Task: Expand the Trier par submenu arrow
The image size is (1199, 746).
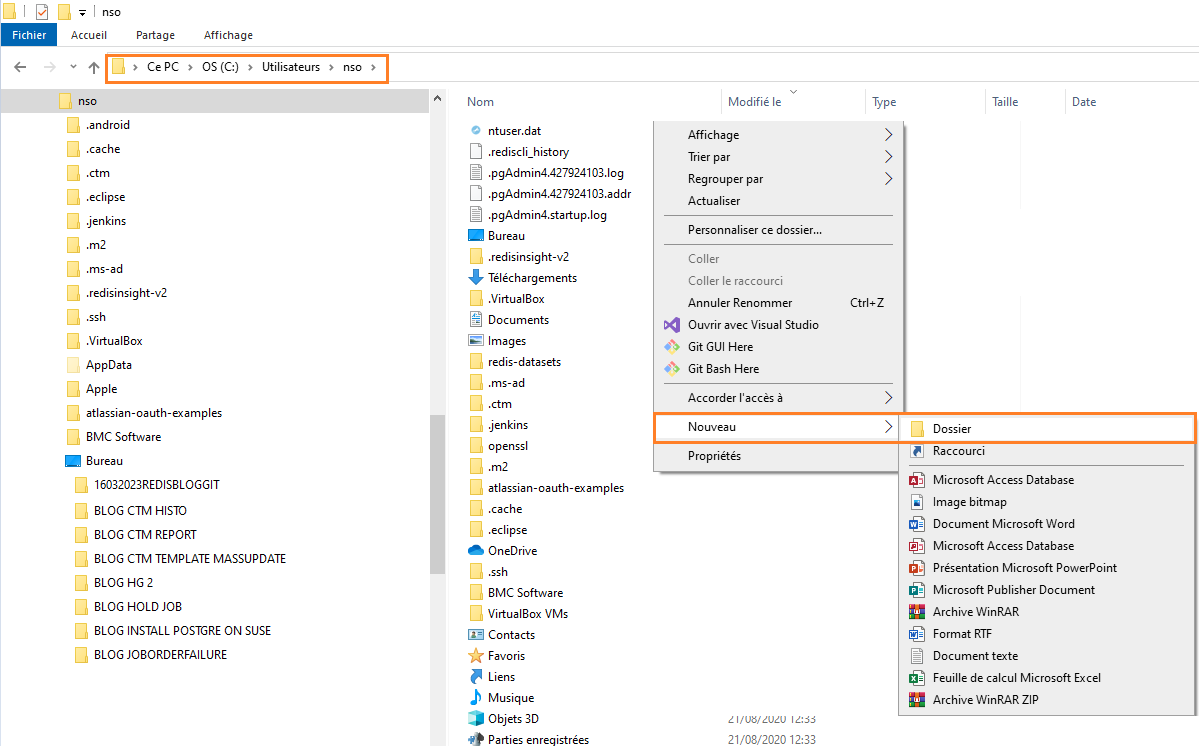Action: 888,157
